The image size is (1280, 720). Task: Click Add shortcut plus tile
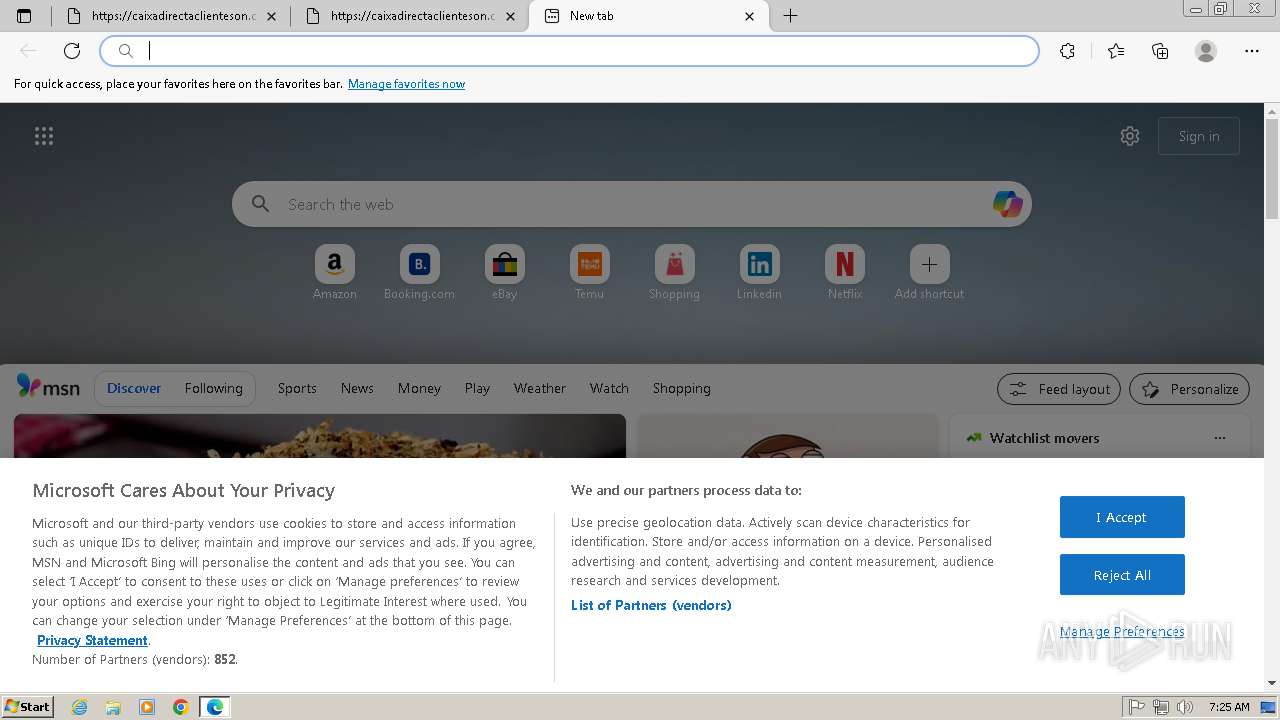coord(929,273)
